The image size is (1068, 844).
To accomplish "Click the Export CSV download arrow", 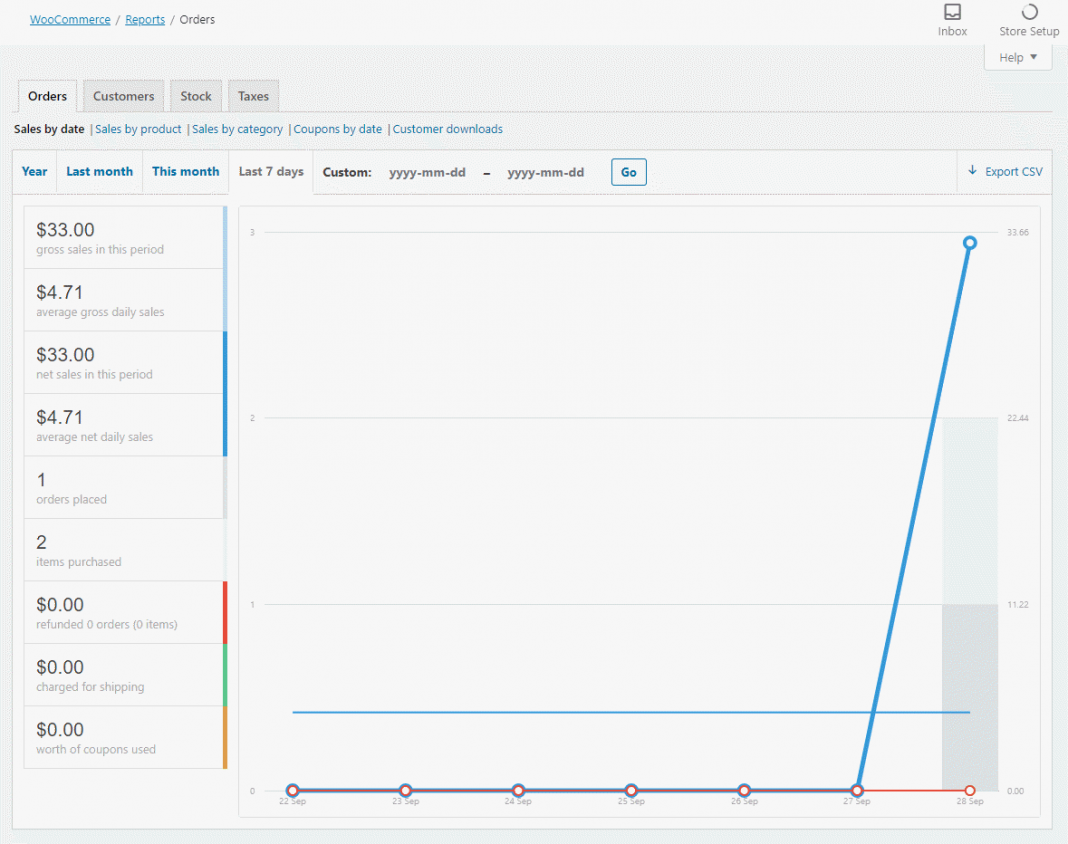I will (x=972, y=171).
